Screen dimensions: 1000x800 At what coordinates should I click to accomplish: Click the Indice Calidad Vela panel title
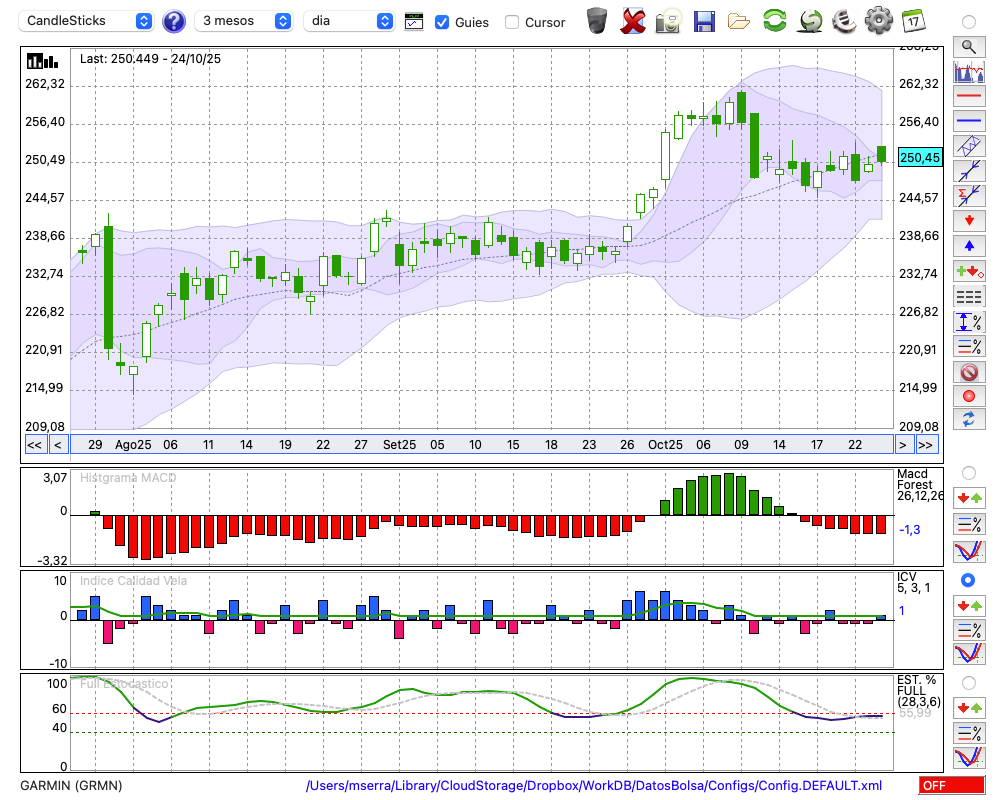point(133,581)
